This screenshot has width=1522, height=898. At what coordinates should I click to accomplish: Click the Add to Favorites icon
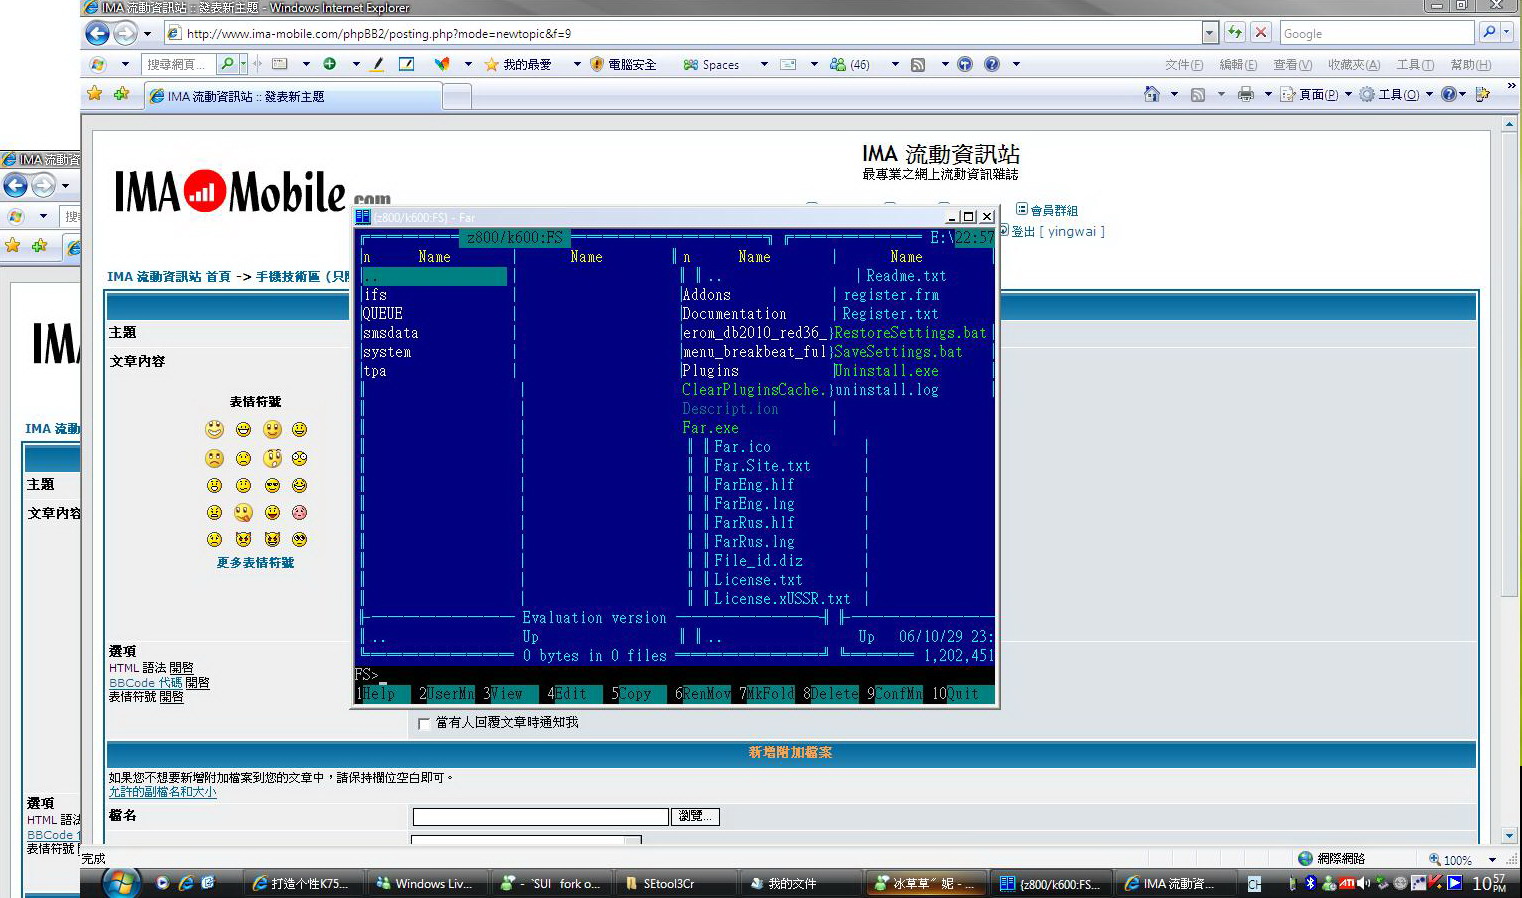click(x=121, y=94)
